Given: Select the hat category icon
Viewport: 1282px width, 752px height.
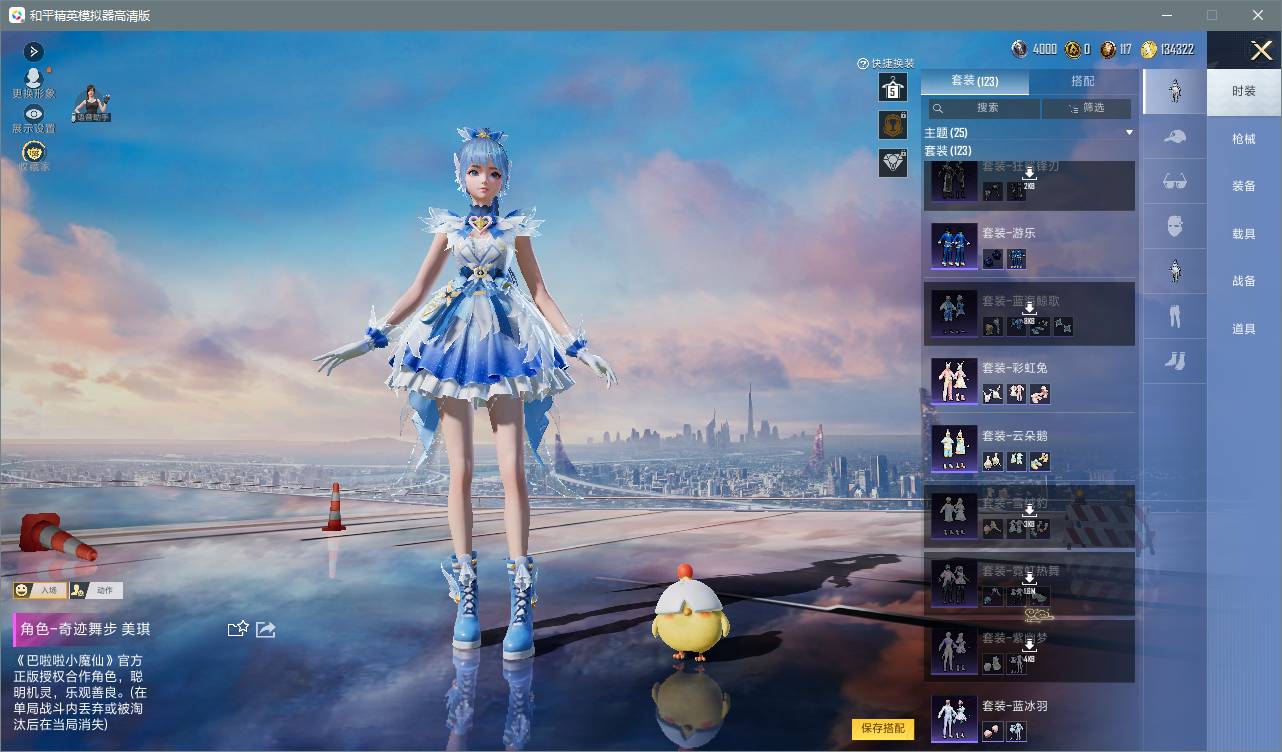Looking at the screenshot, I should [1176, 137].
